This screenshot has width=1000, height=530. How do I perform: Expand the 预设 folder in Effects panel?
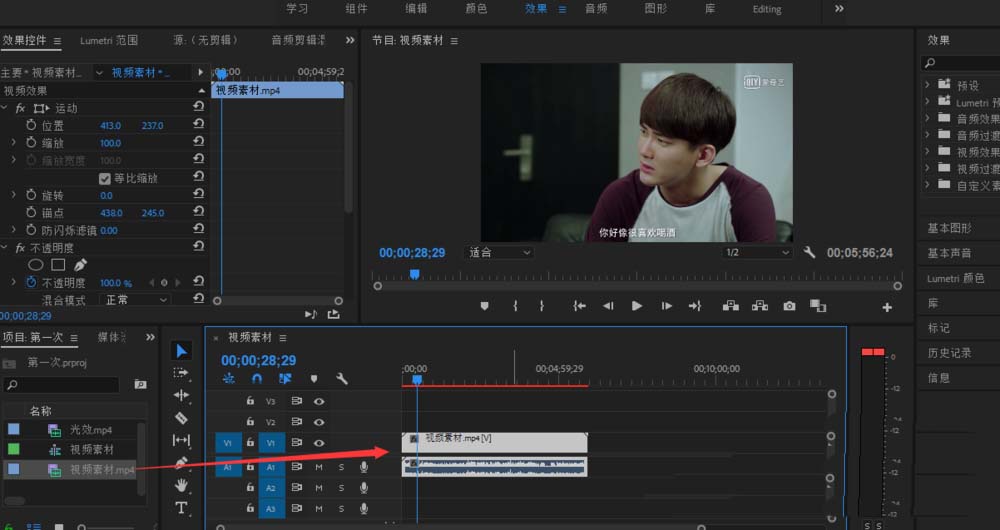pyautogui.click(x=928, y=84)
